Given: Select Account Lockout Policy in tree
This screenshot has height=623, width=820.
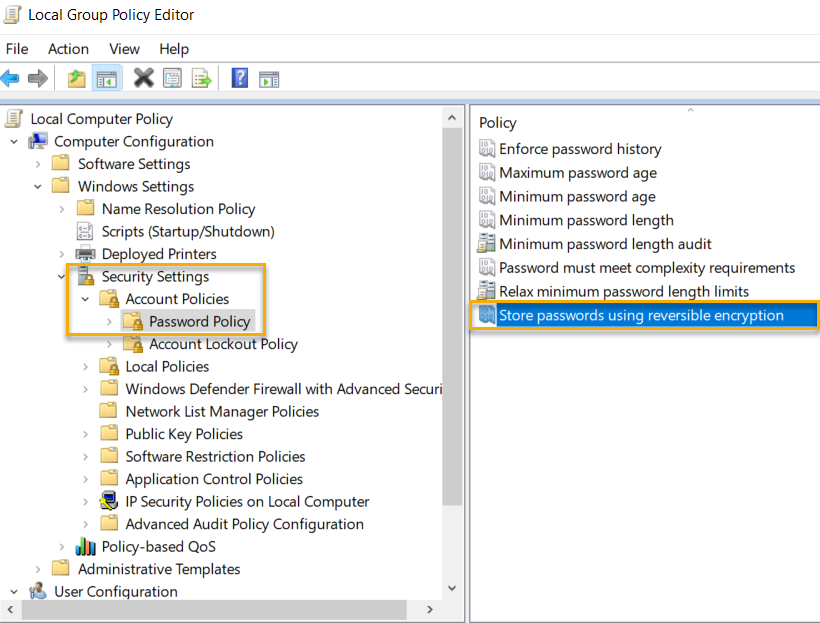Looking at the screenshot, I should [x=223, y=344].
